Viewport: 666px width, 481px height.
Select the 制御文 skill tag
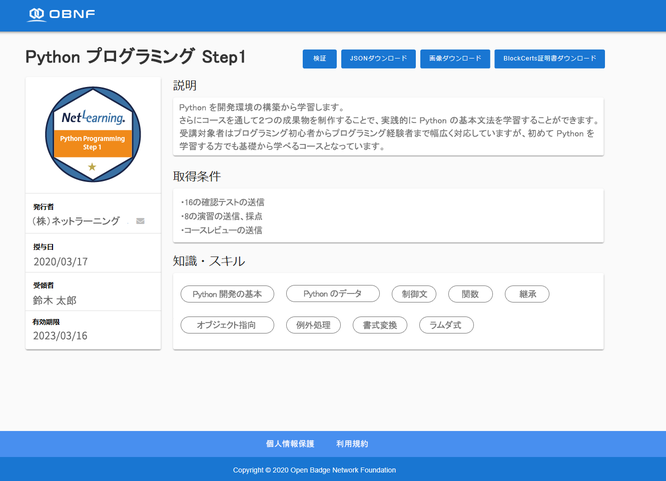click(x=414, y=294)
